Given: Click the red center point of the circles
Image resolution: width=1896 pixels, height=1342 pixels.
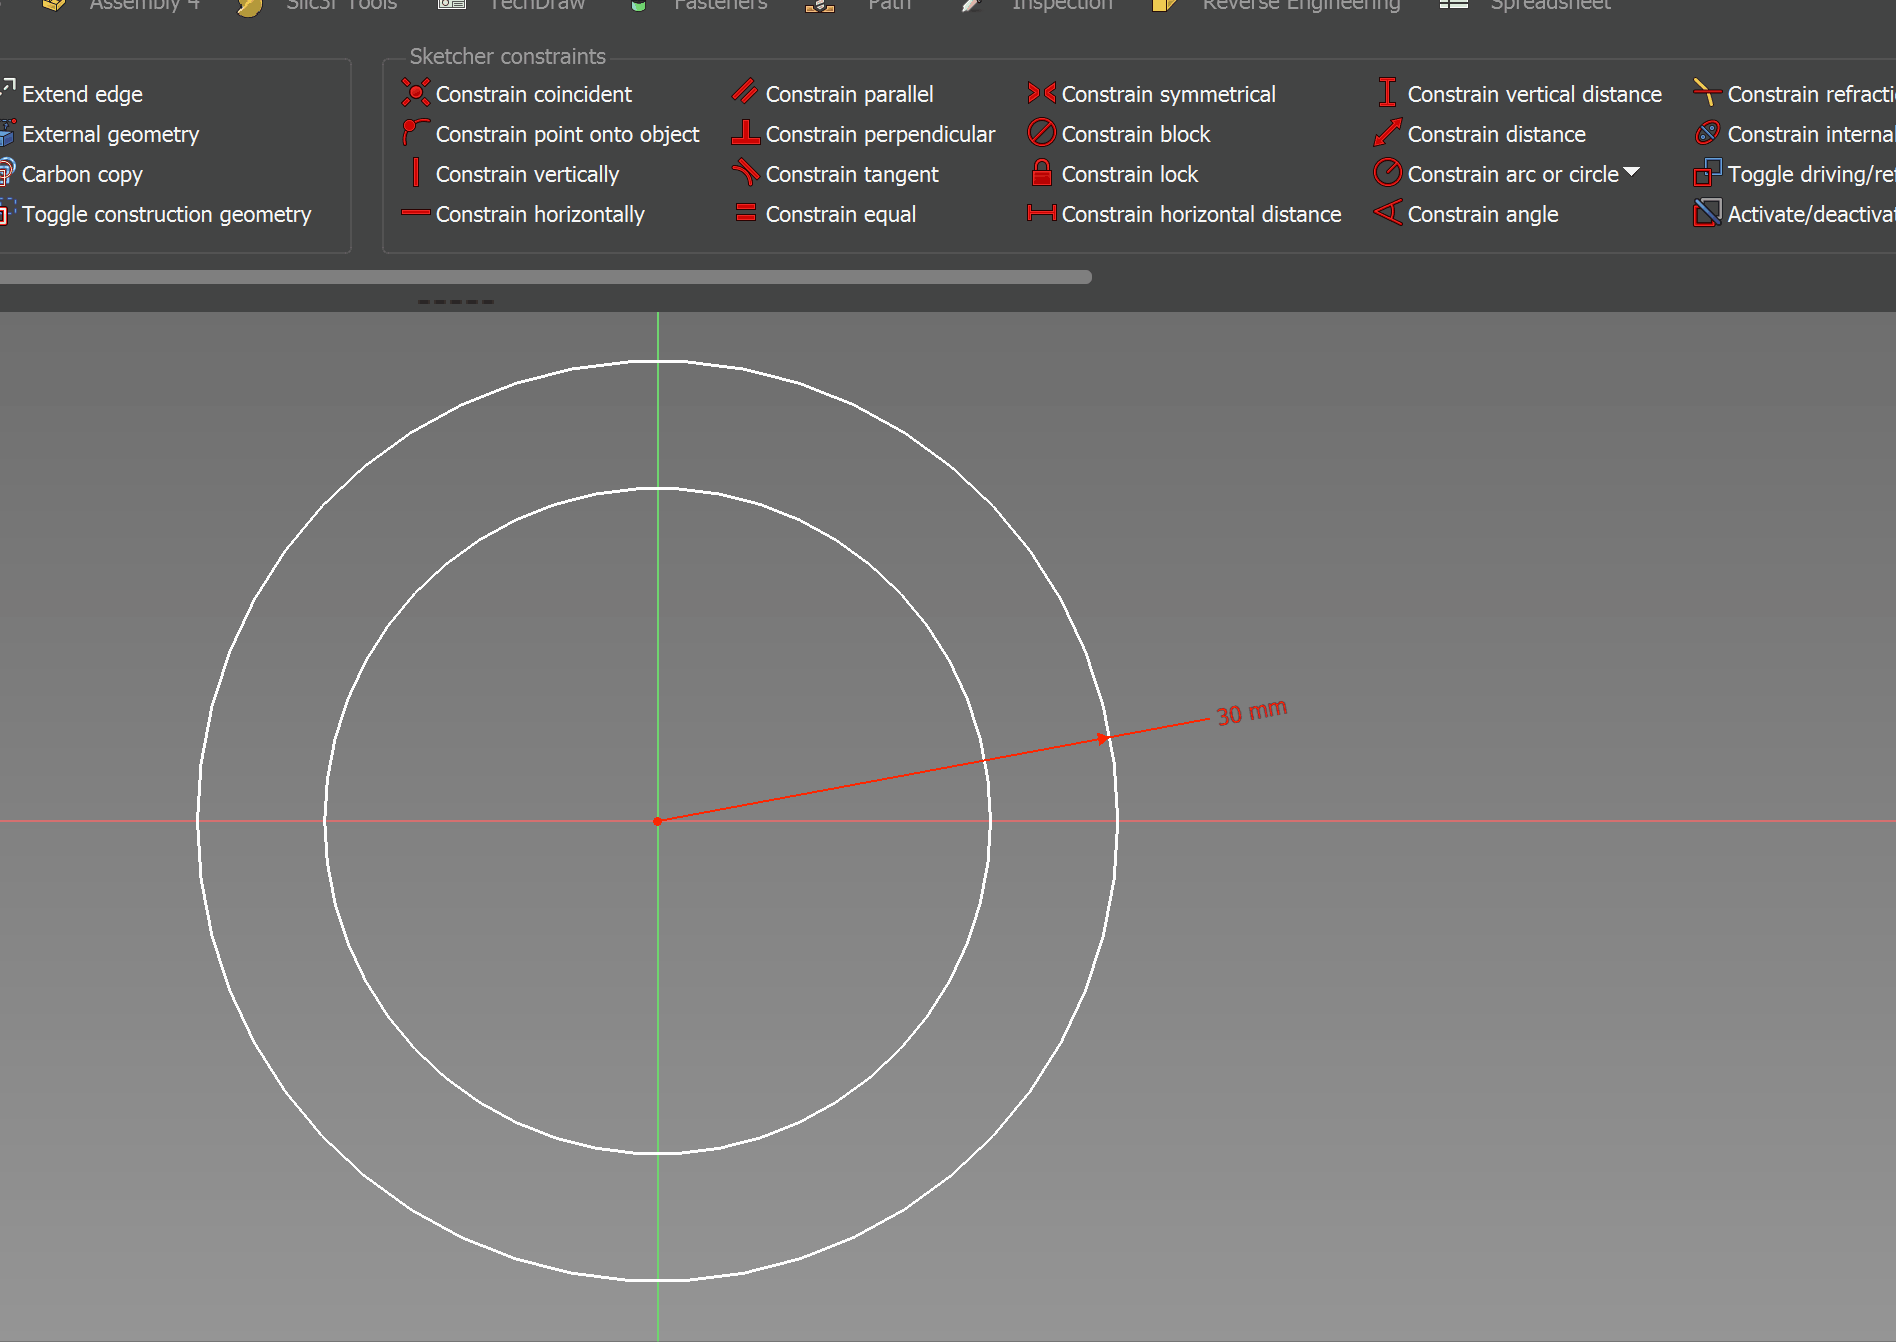Looking at the screenshot, I should [x=657, y=821].
